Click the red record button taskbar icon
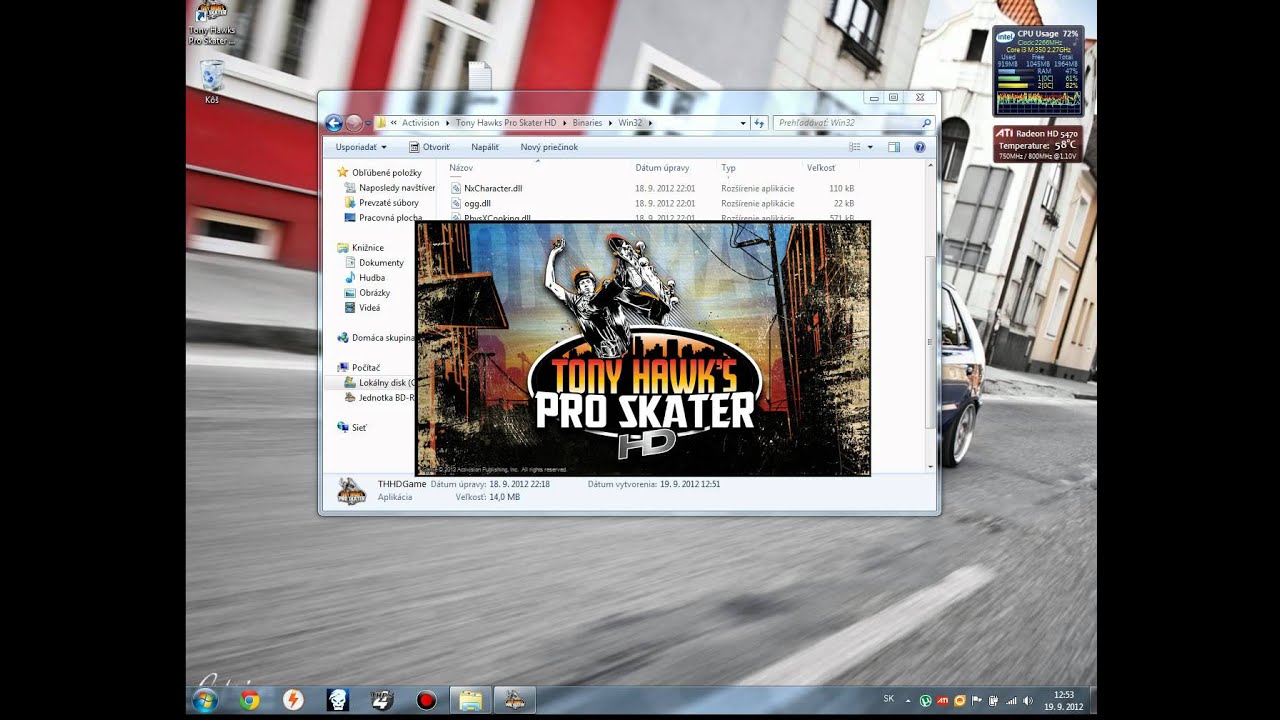The width and height of the screenshot is (1280, 720). click(x=426, y=700)
